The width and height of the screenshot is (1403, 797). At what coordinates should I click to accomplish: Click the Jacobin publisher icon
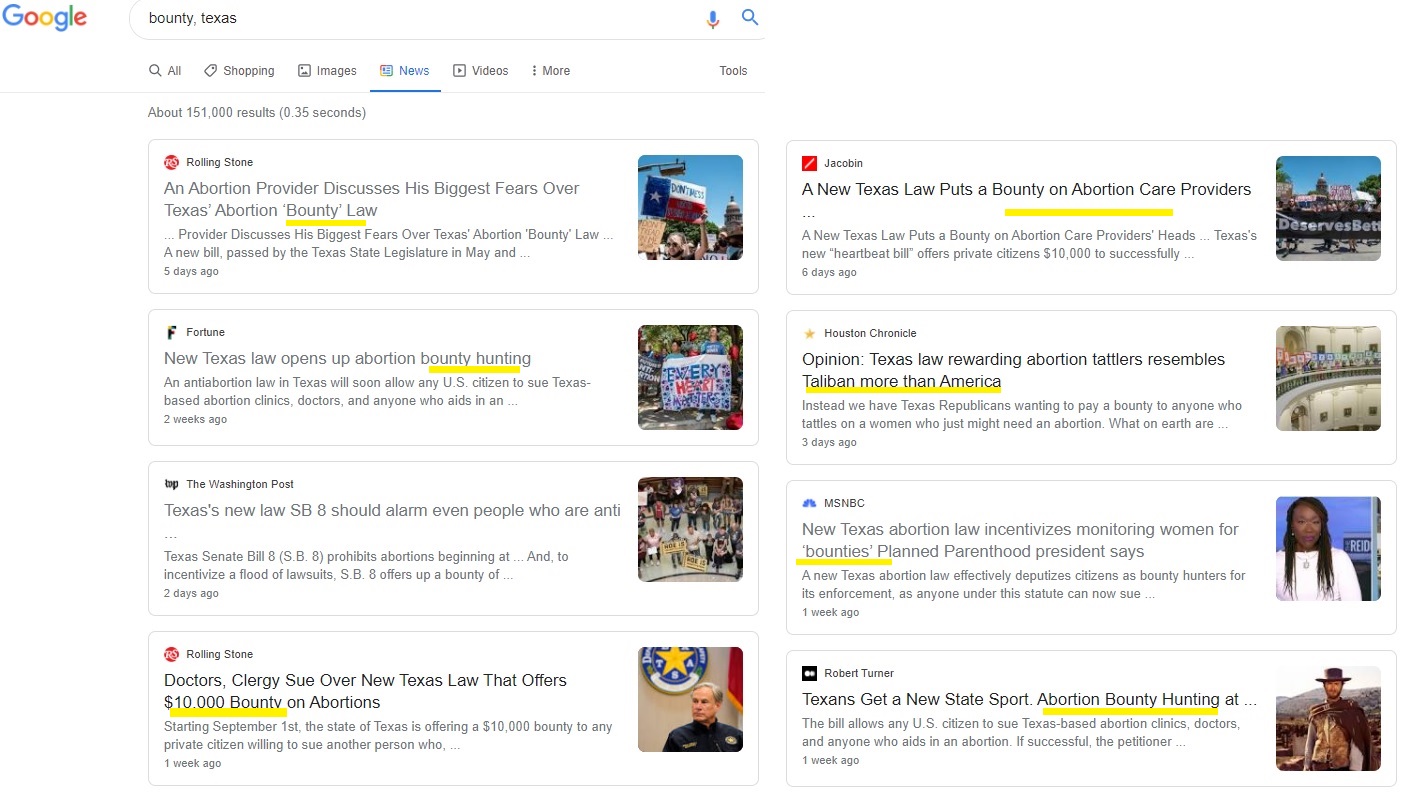(x=809, y=163)
